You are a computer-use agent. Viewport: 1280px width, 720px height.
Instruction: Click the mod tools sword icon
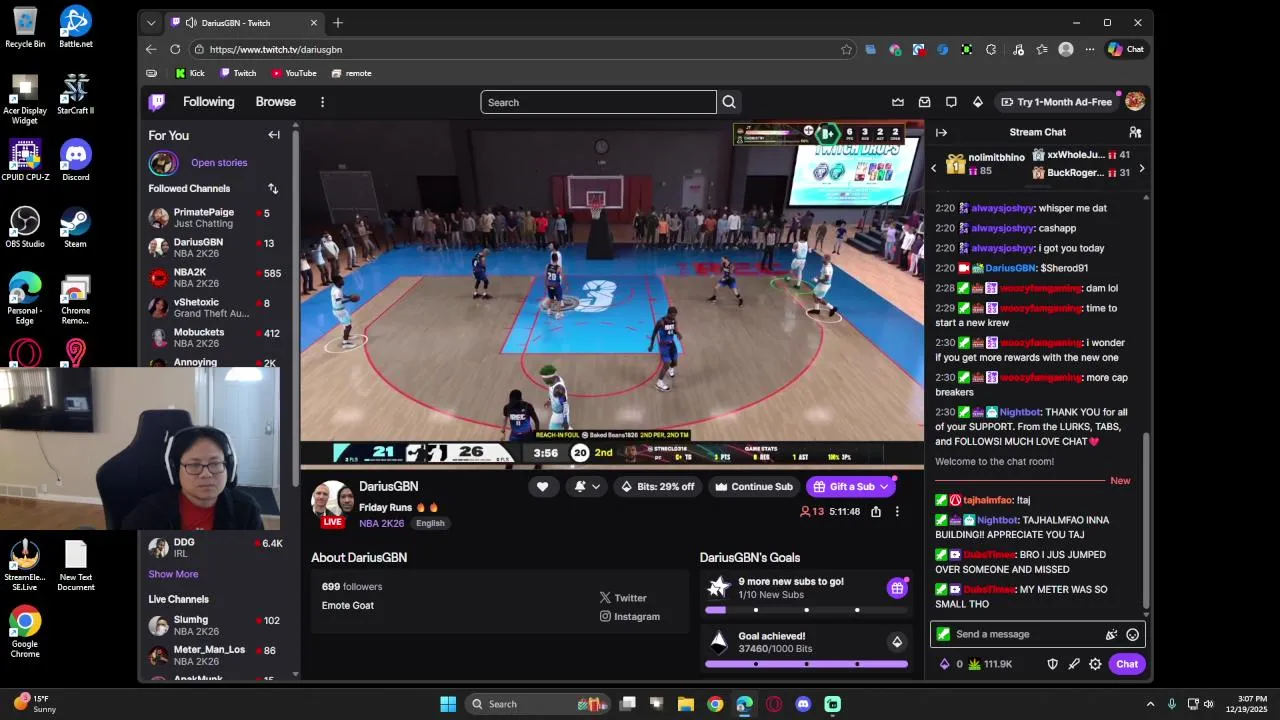pos(1074,664)
